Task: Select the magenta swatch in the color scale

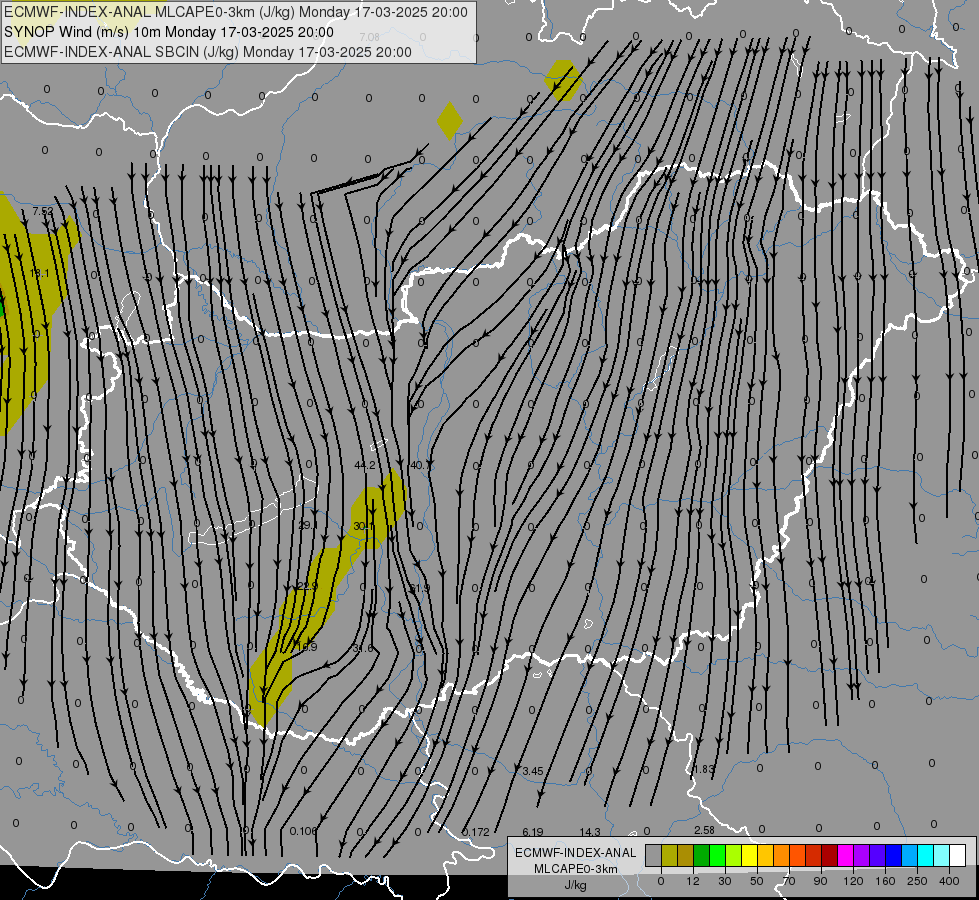Action: (845, 855)
